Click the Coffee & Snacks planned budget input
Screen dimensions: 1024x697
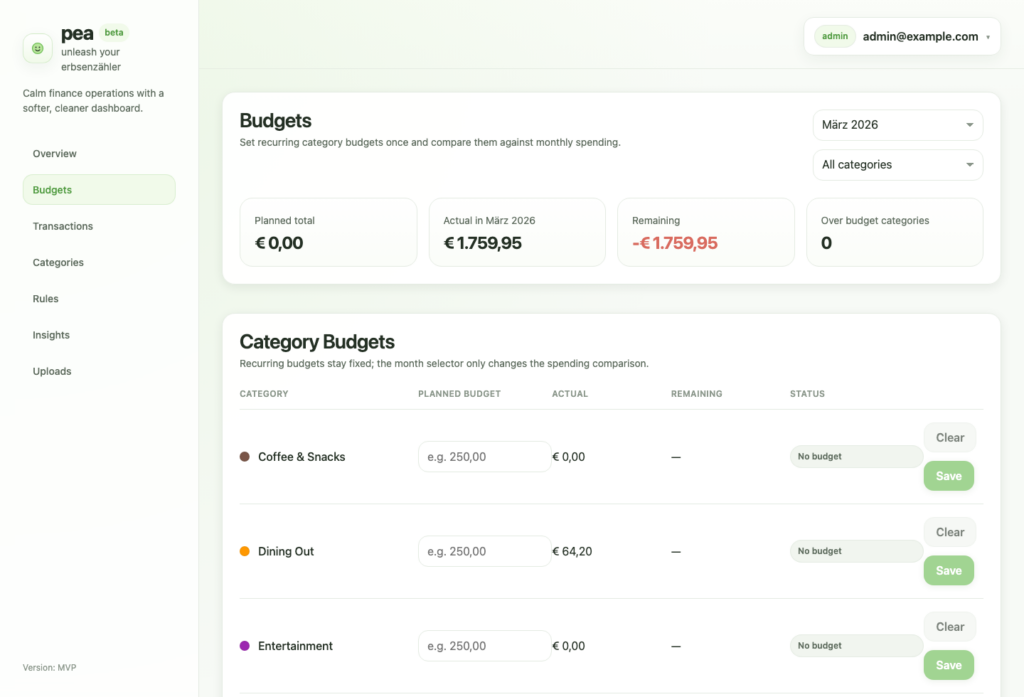coord(484,457)
